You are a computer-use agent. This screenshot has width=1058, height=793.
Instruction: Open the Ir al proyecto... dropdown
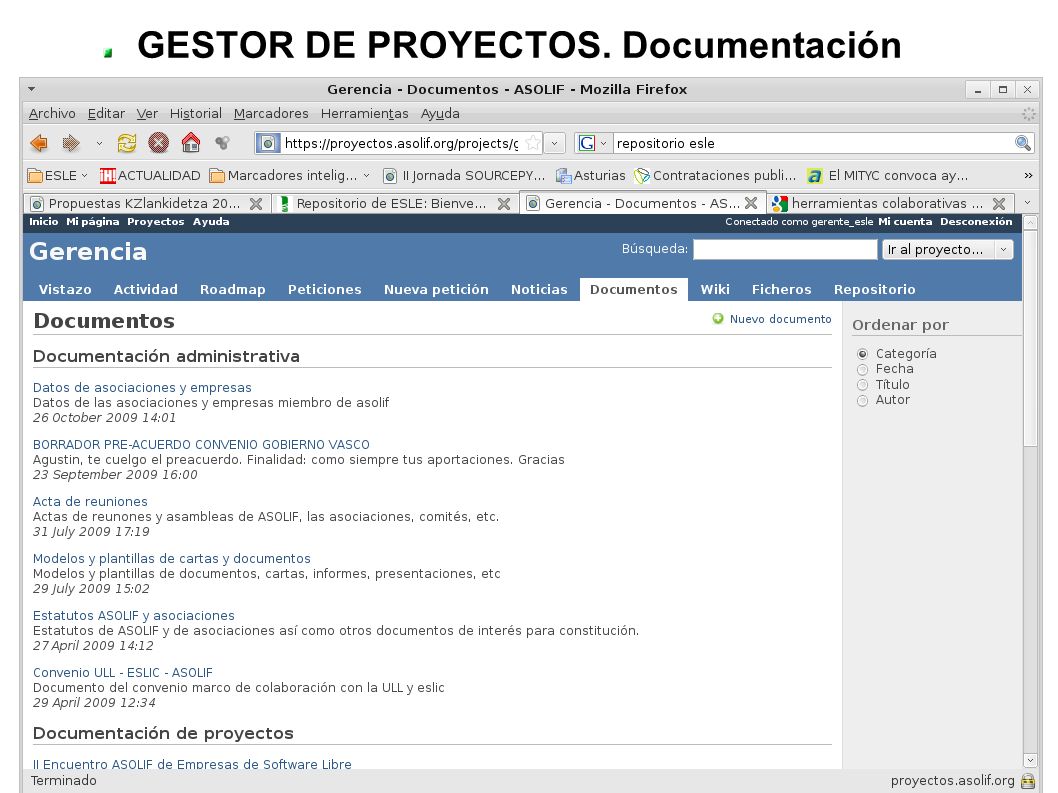point(947,250)
